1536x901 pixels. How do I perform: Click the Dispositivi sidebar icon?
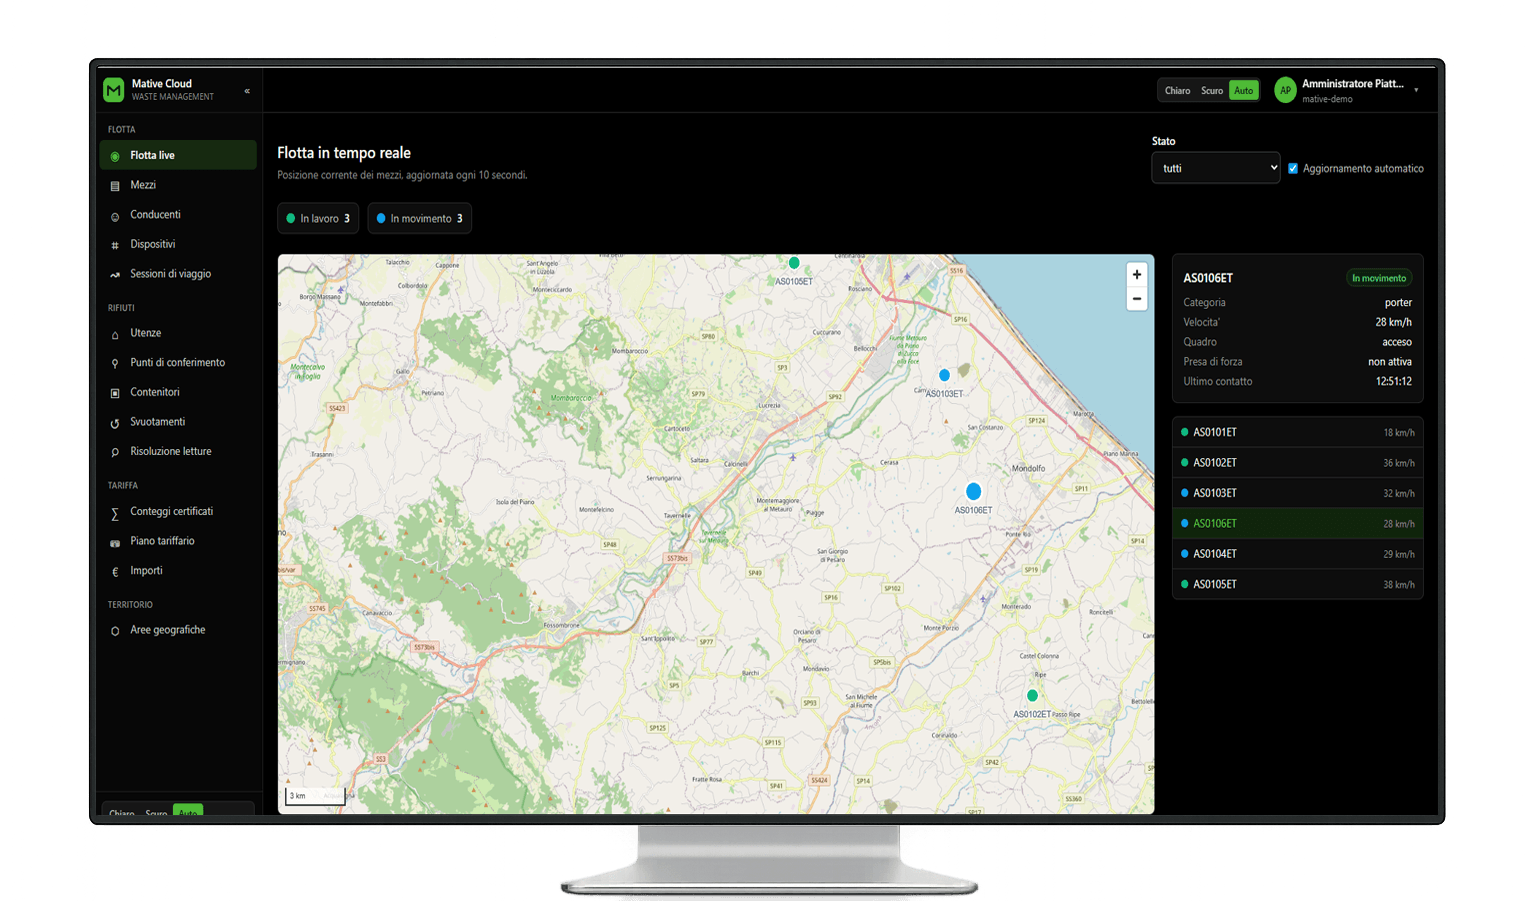(x=115, y=245)
